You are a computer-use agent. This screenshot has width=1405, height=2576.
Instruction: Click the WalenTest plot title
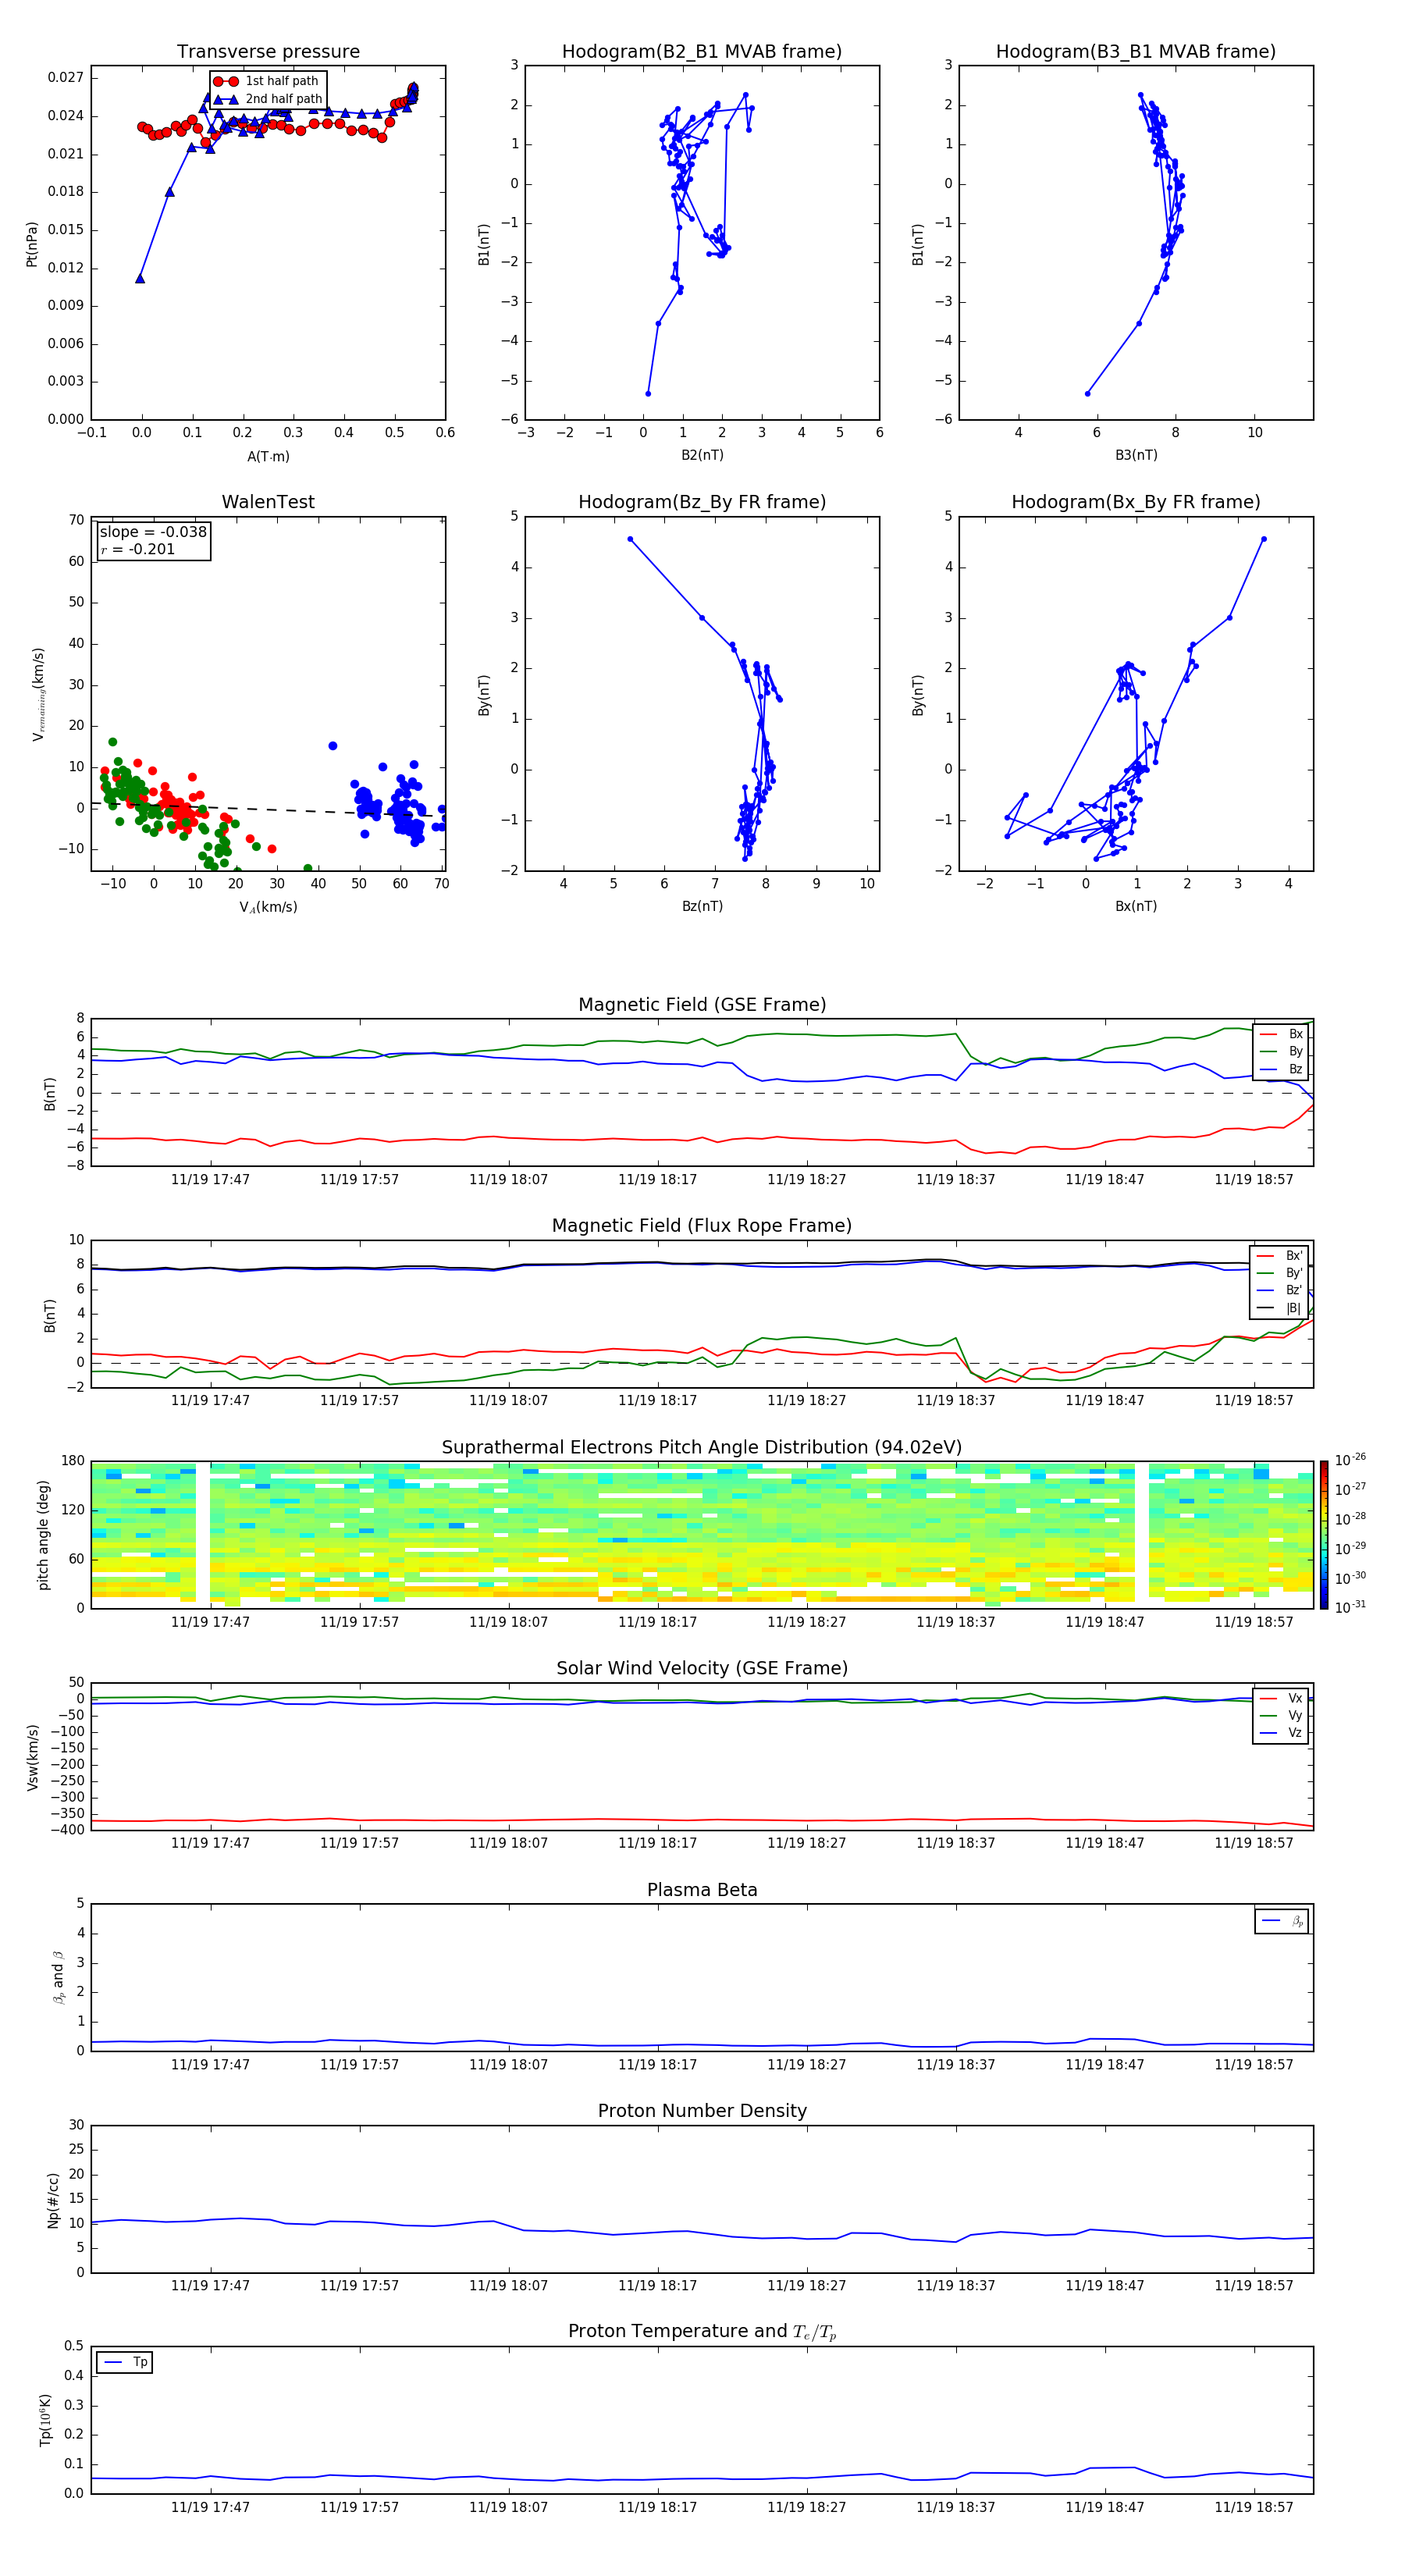click(x=268, y=502)
